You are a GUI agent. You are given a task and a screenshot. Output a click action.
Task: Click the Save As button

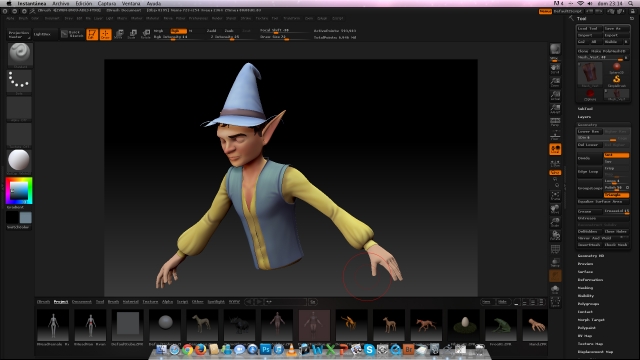616,29
